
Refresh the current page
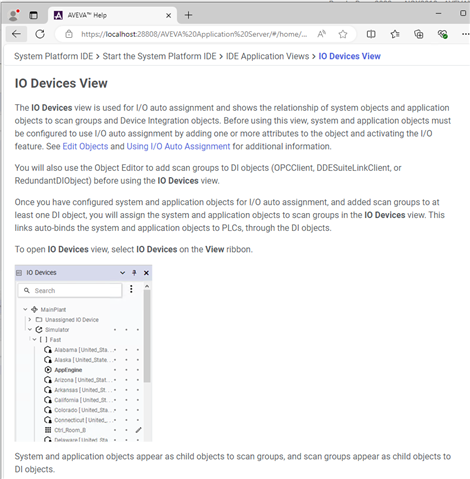pos(40,34)
